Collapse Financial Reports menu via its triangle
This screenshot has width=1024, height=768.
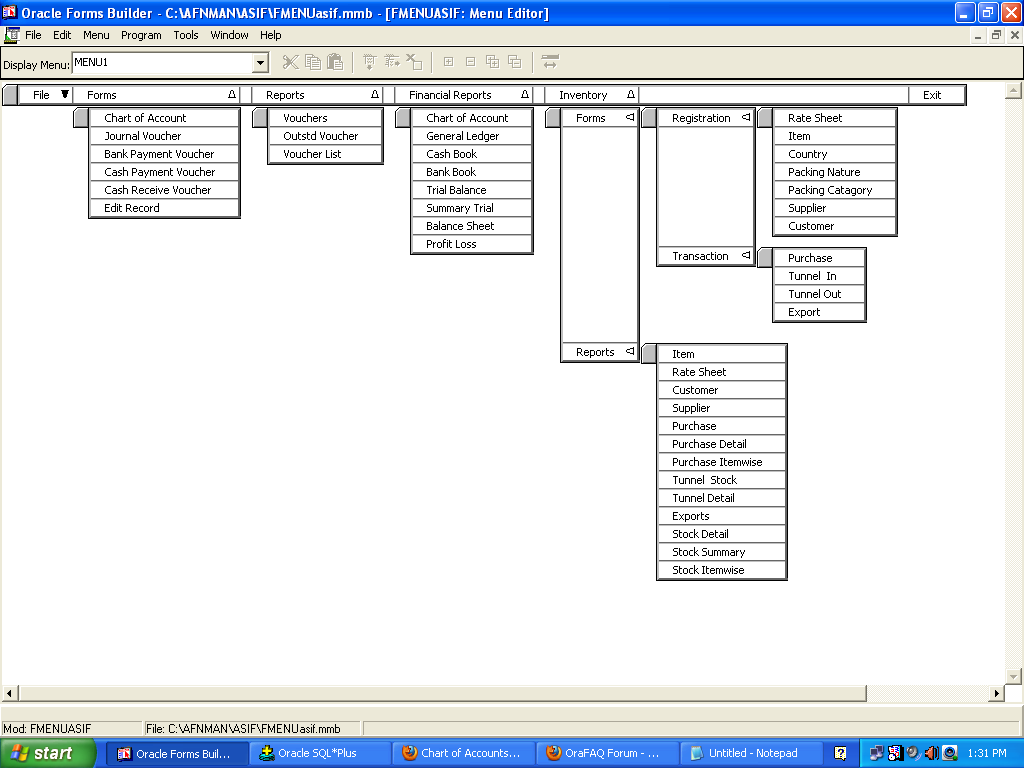coord(524,95)
